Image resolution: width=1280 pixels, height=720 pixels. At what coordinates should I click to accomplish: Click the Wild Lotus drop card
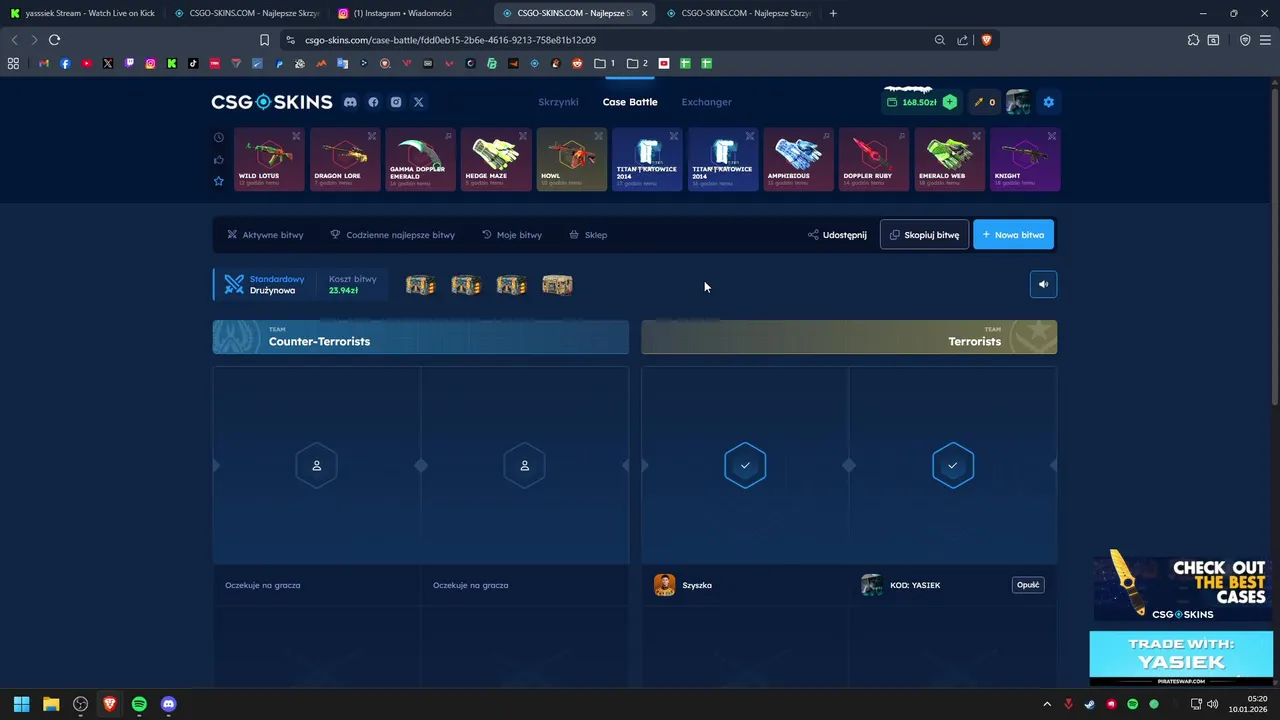click(269, 159)
